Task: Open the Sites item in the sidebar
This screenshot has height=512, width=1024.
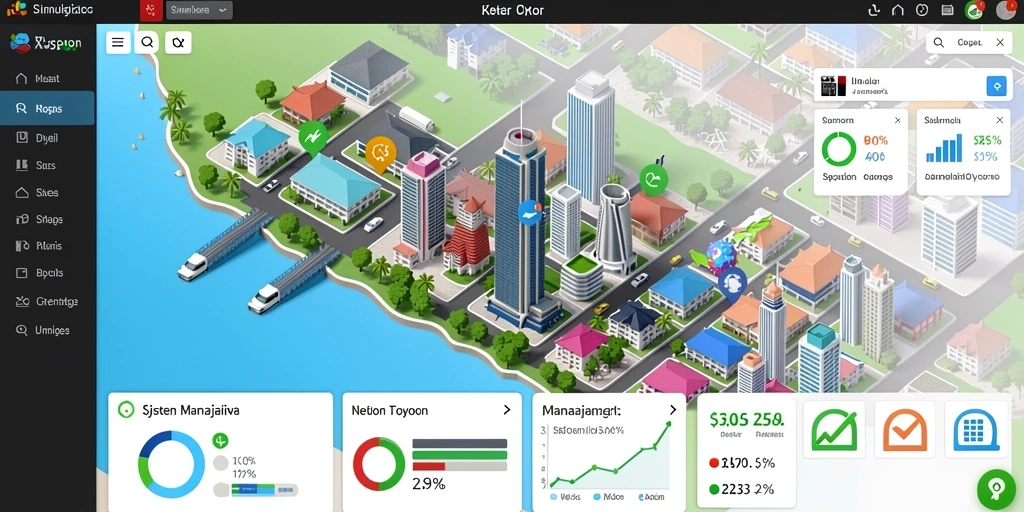Action: pyautogui.click(x=47, y=193)
